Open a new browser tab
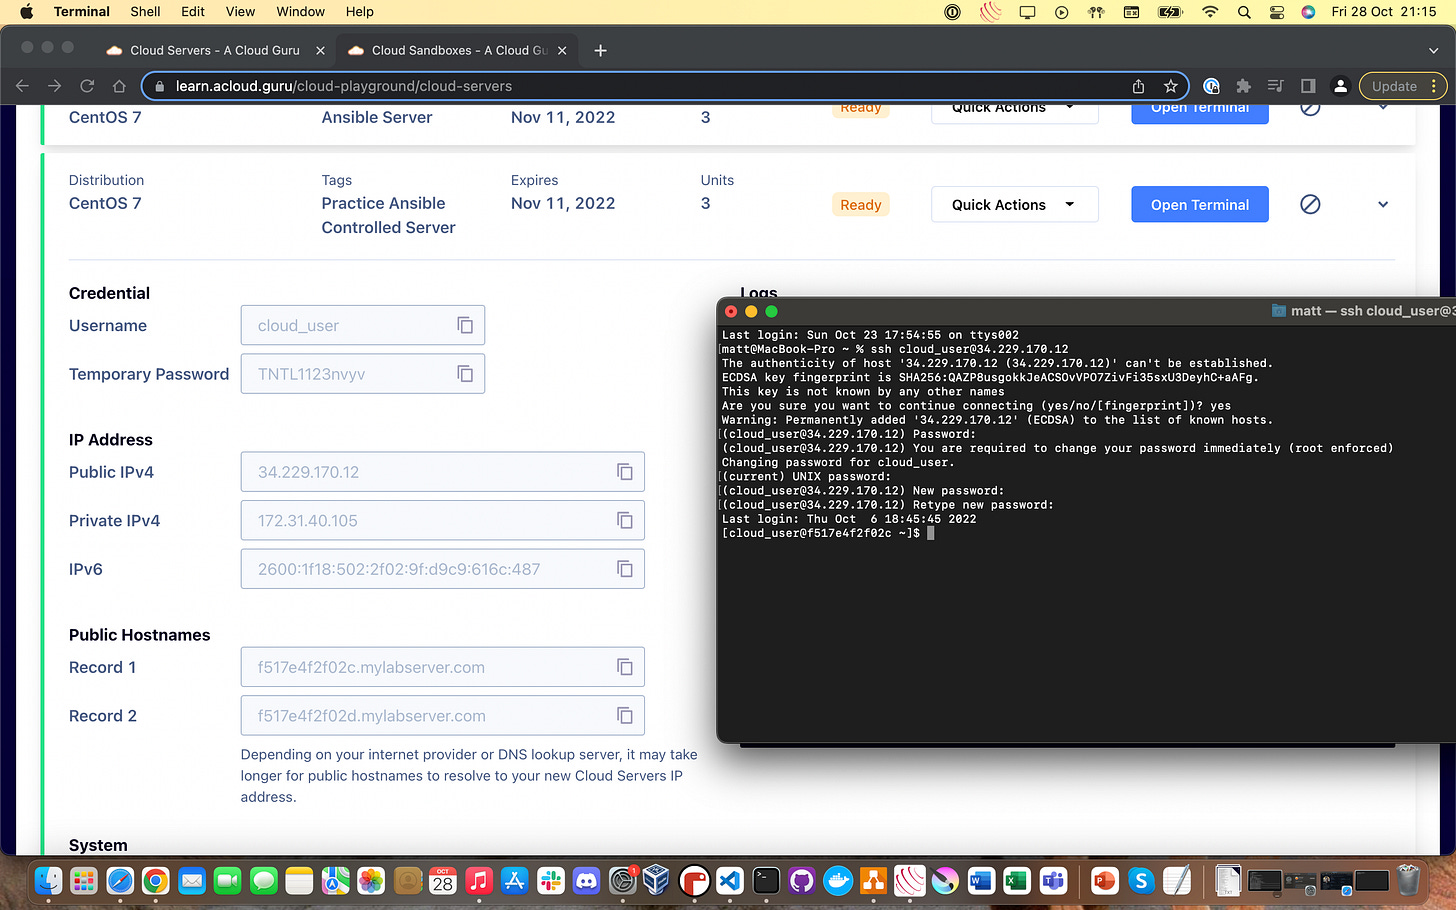 (600, 50)
